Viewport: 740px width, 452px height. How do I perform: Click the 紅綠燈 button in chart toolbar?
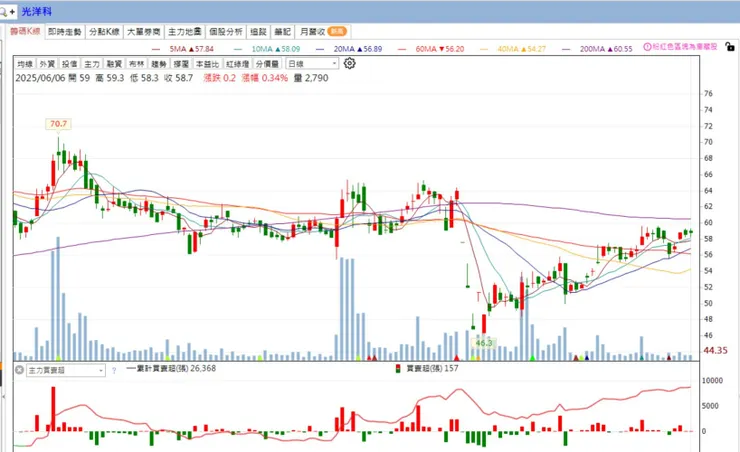pyautogui.click(x=237, y=64)
